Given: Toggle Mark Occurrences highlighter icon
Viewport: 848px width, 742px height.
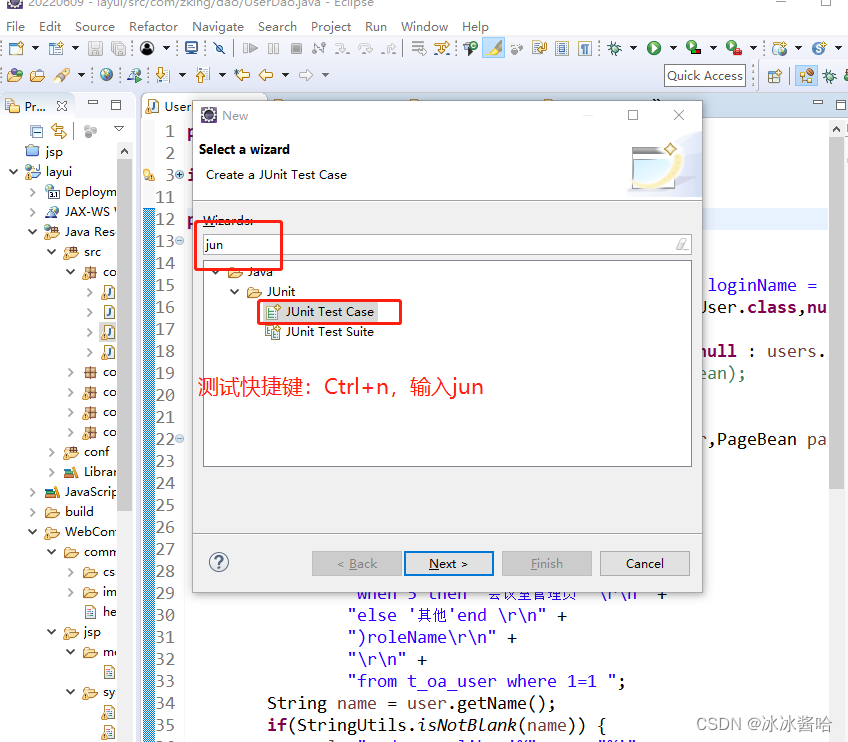Looking at the screenshot, I should point(494,48).
